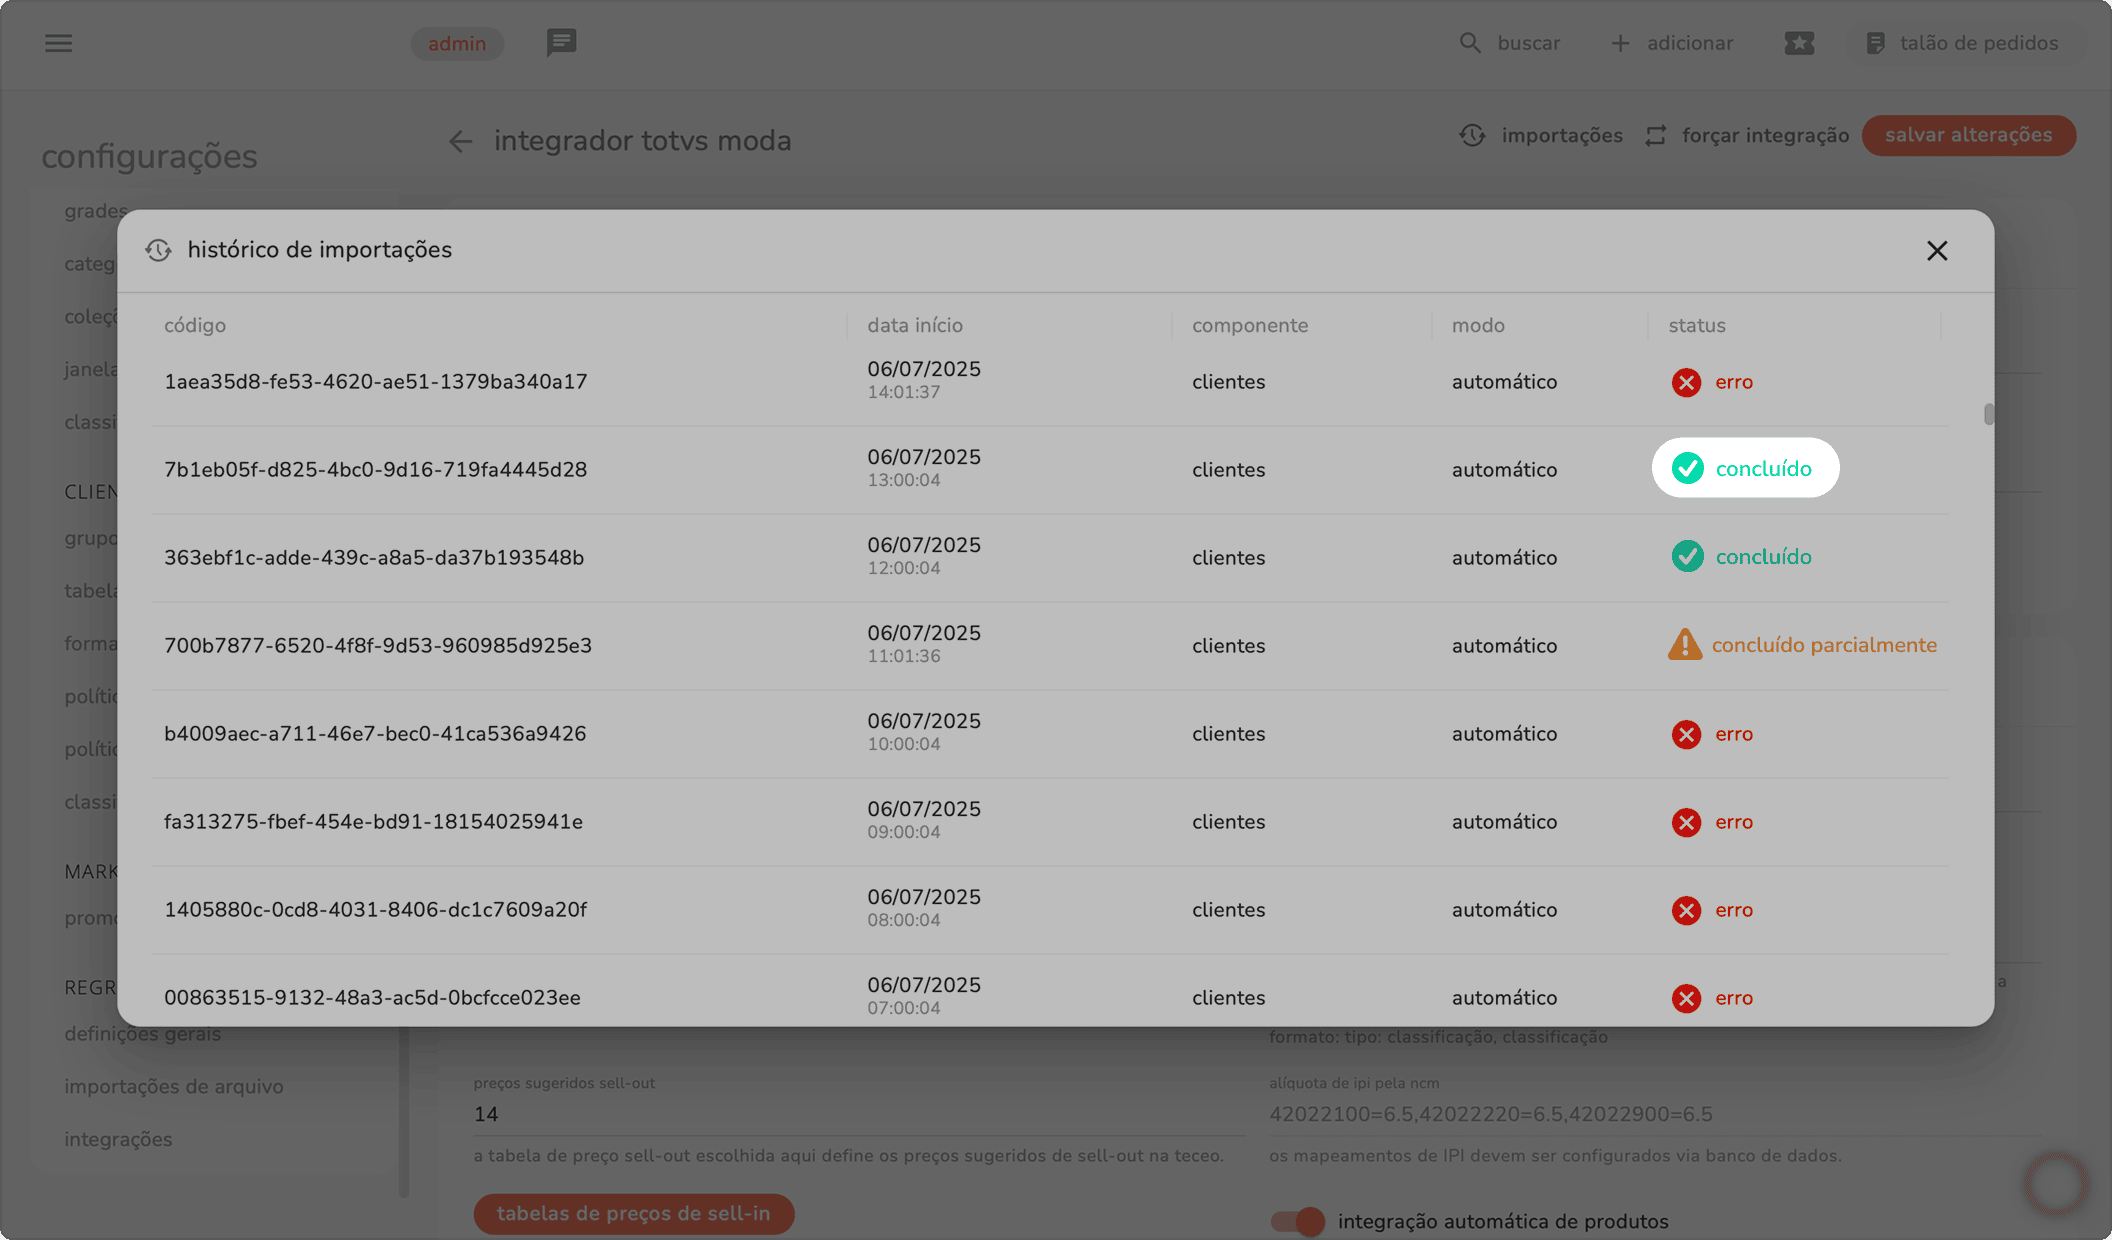Click error icon for import at 10:00:04
Viewport: 2112px width, 1240px height.
(x=1686, y=734)
